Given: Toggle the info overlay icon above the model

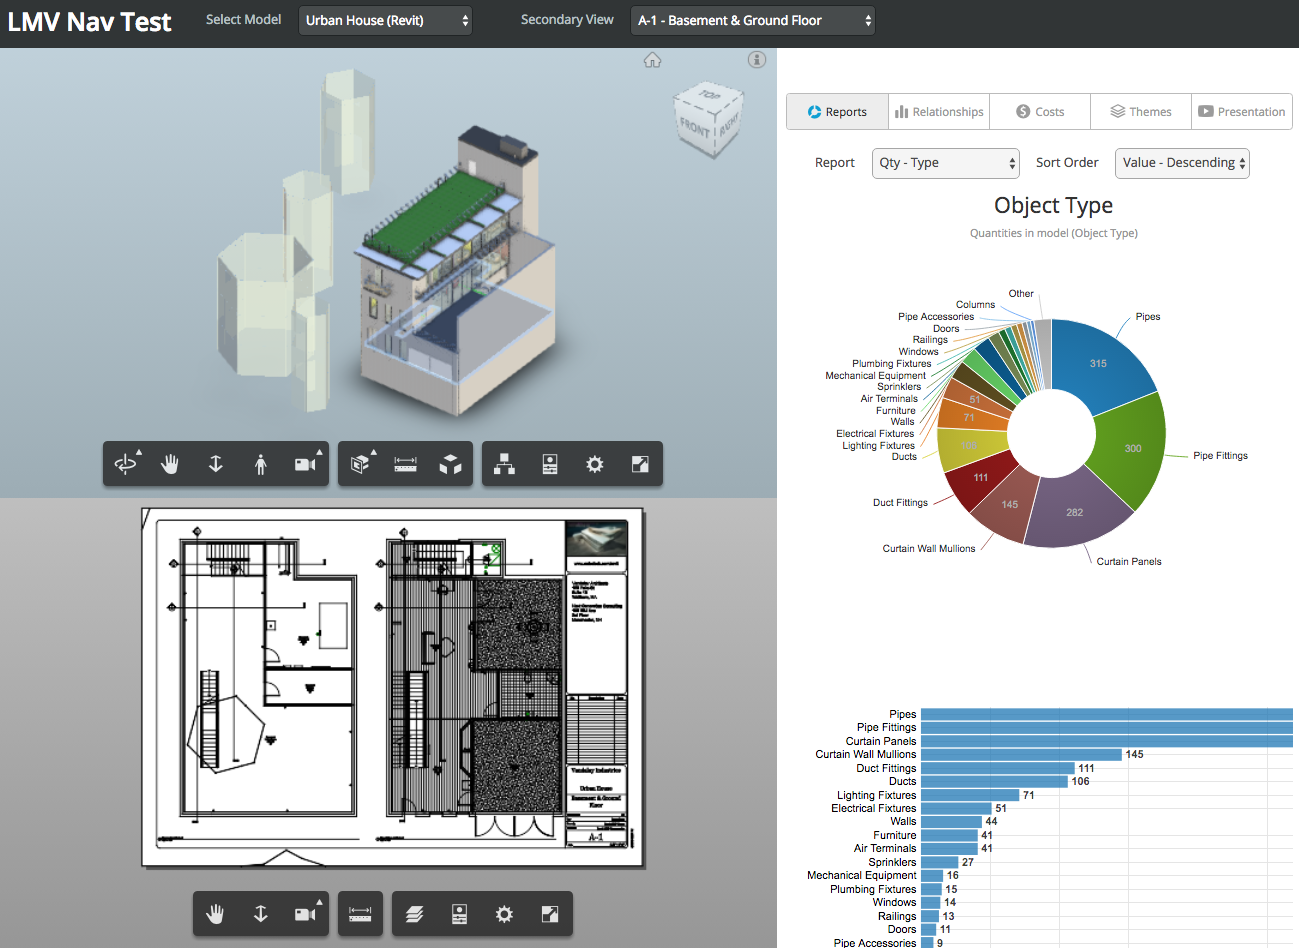Looking at the screenshot, I should click(x=757, y=60).
